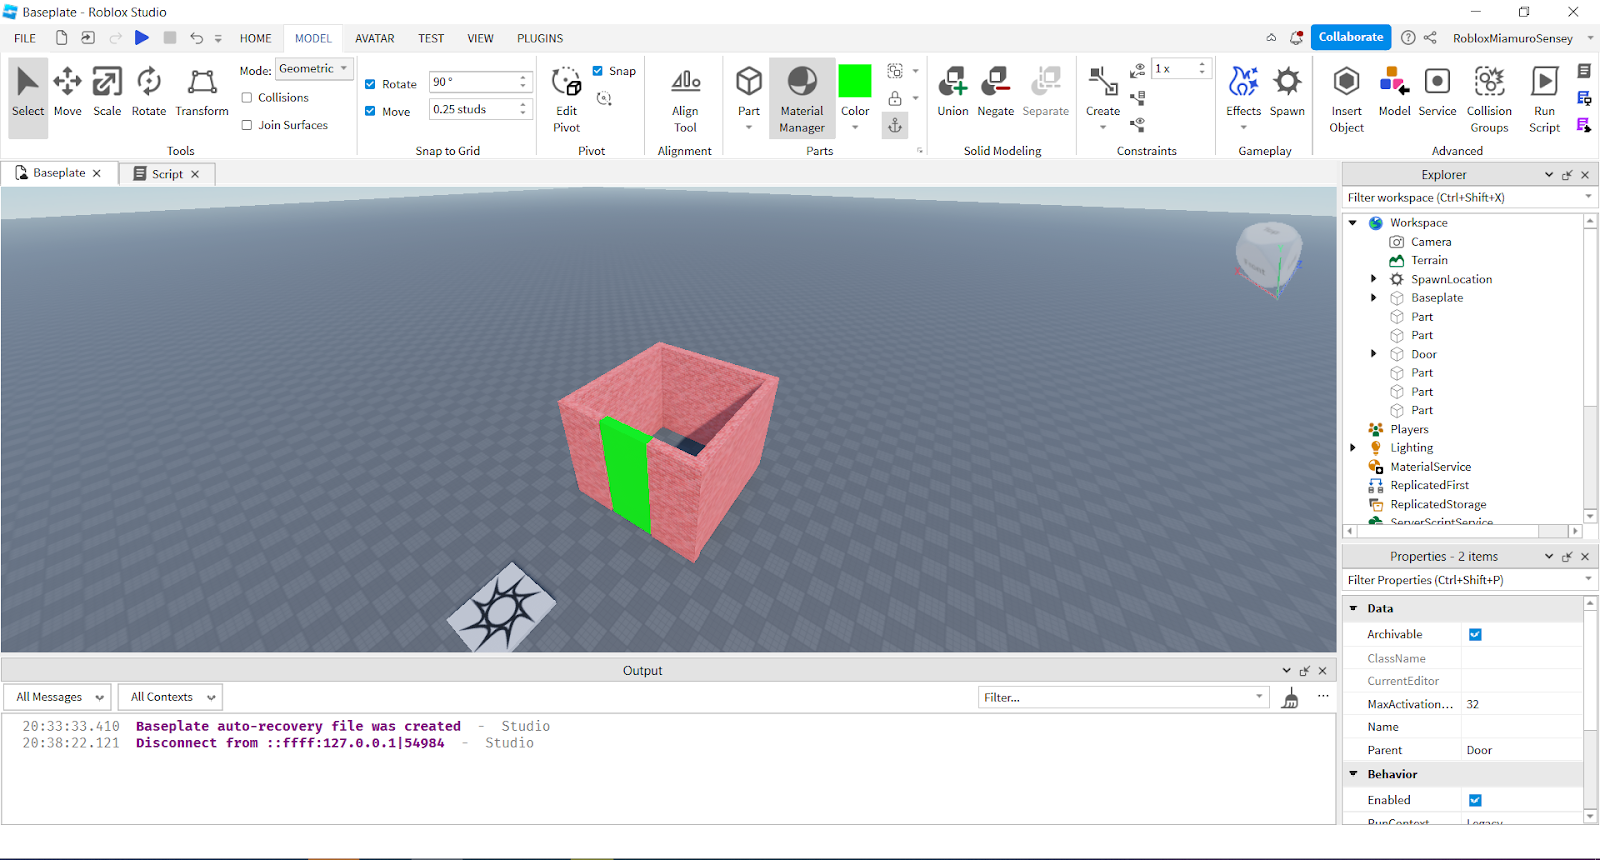
Task: Enable Join Surfaces checkbox
Action: pyautogui.click(x=247, y=125)
